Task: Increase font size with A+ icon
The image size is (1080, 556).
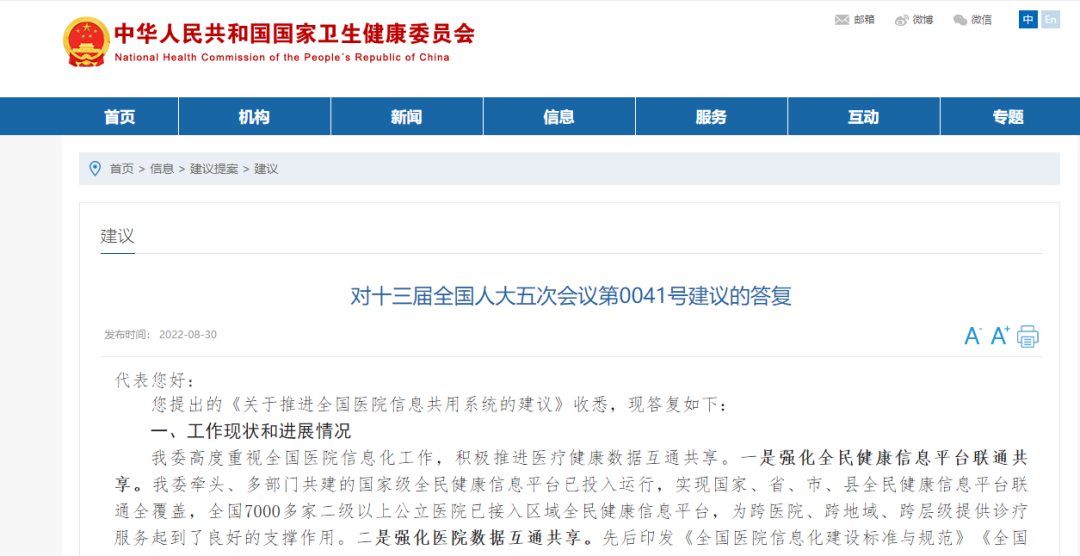Action: click(x=1000, y=336)
